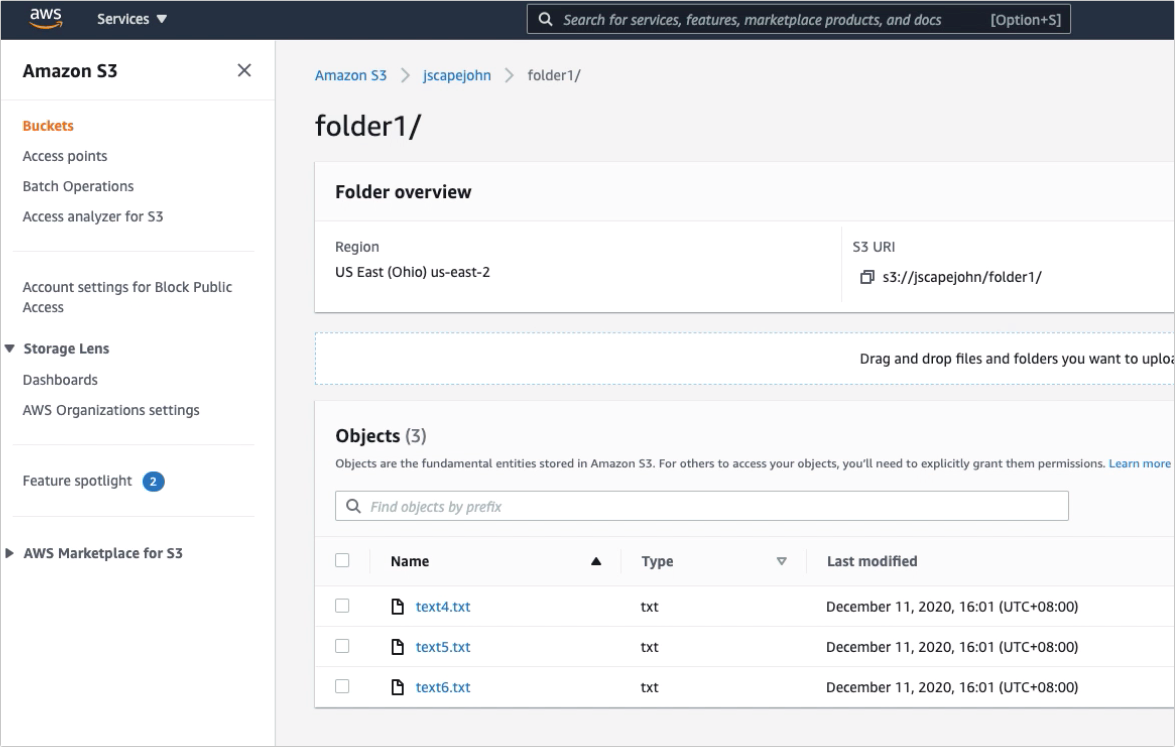The height and width of the screenshot is (747, 1175).
Task: Check the box for text4.txt
Action: 342,606
